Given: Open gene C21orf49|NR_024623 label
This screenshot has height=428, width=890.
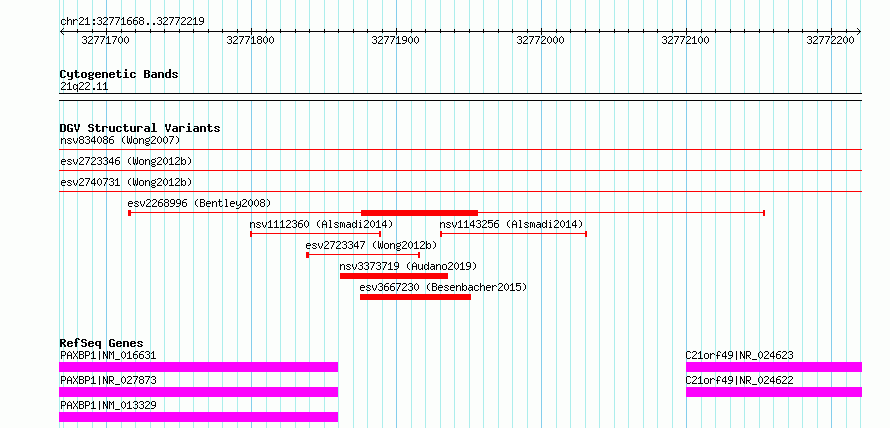Looking at the screenshot, I should click(740, 356).
